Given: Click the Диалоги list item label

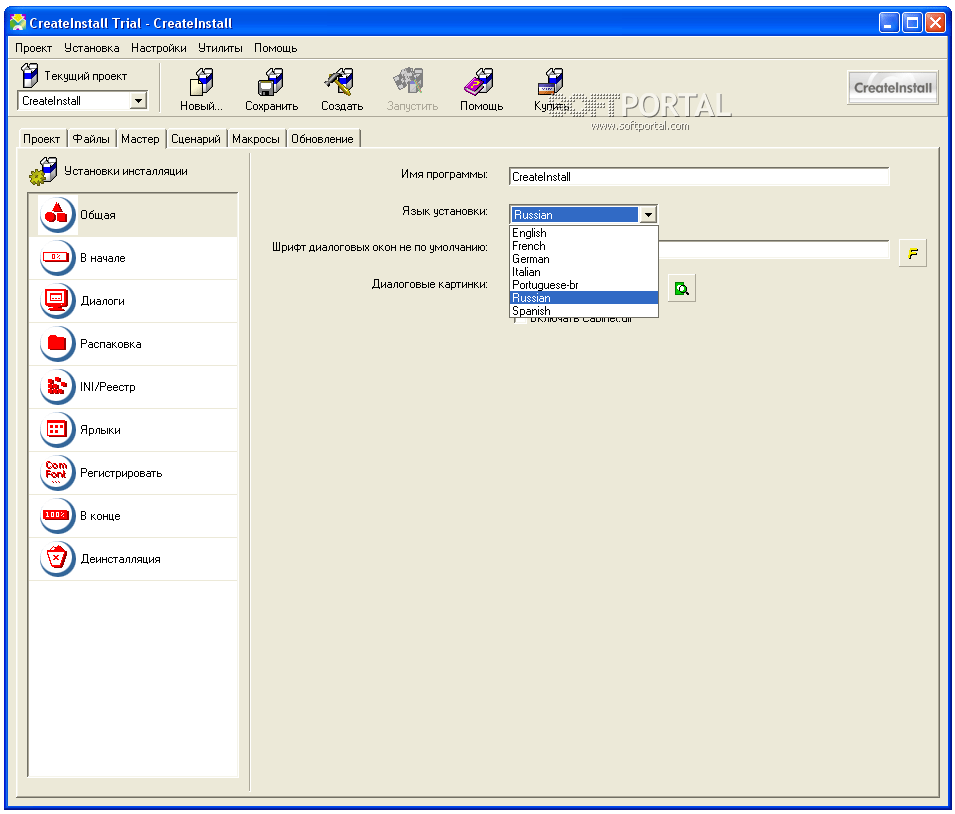Looking at the screenshot, I should tap(102, 301).
